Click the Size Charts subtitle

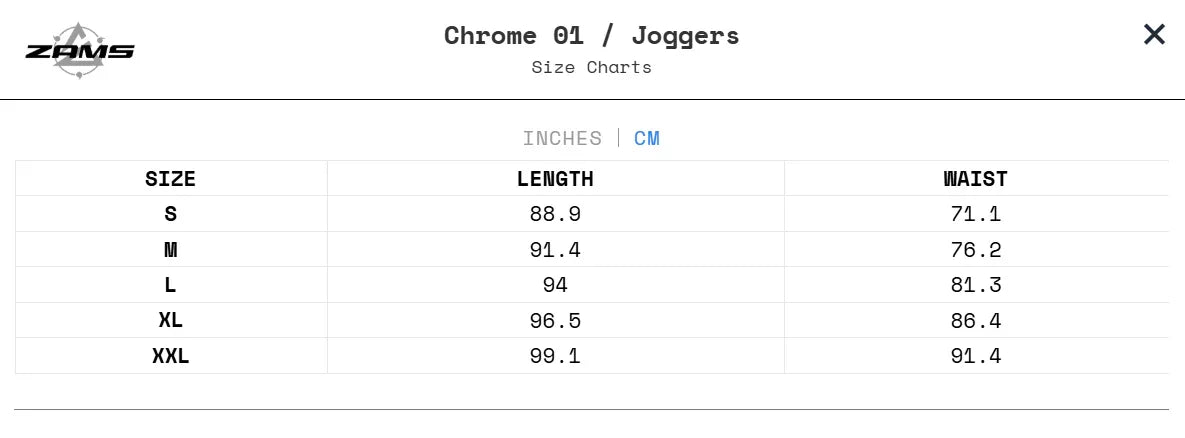click(591, 67)
